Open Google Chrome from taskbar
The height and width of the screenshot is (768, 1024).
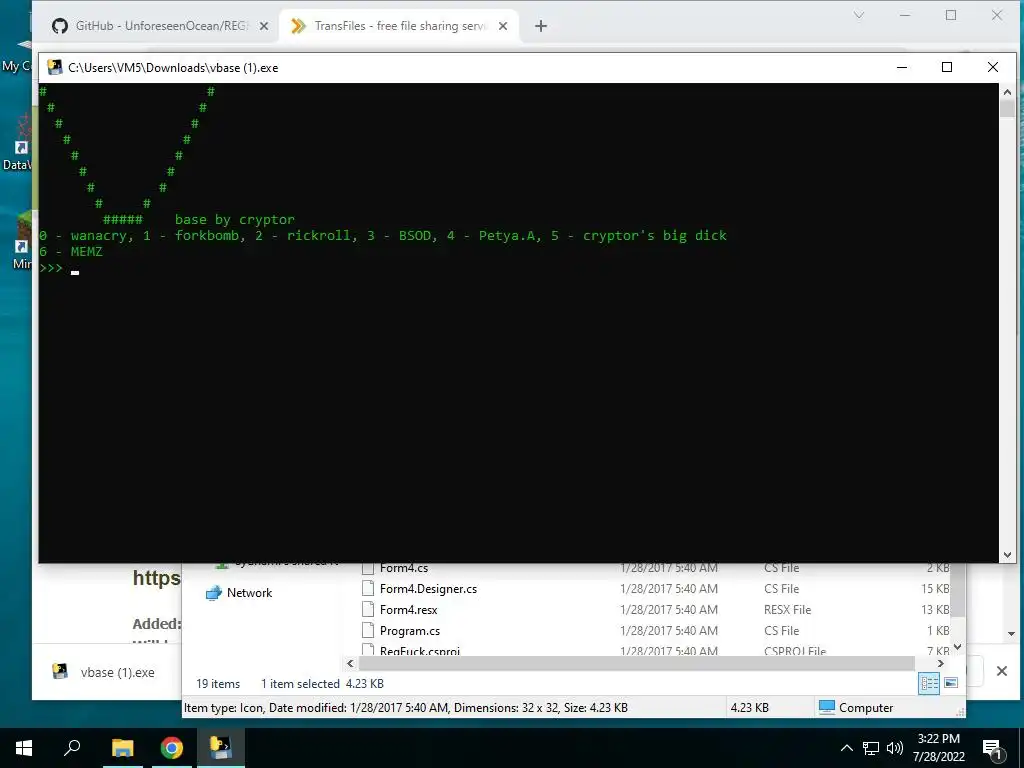(x=172, y=747)
